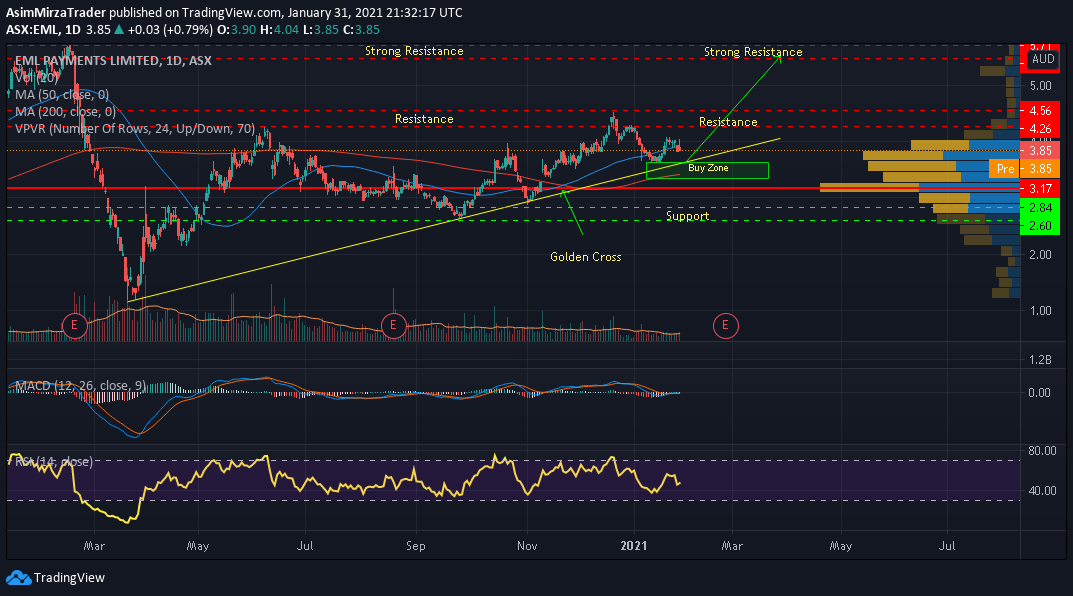Click the red 3.17 price label
1073x596 pixels.
(x=1040, y=189)
